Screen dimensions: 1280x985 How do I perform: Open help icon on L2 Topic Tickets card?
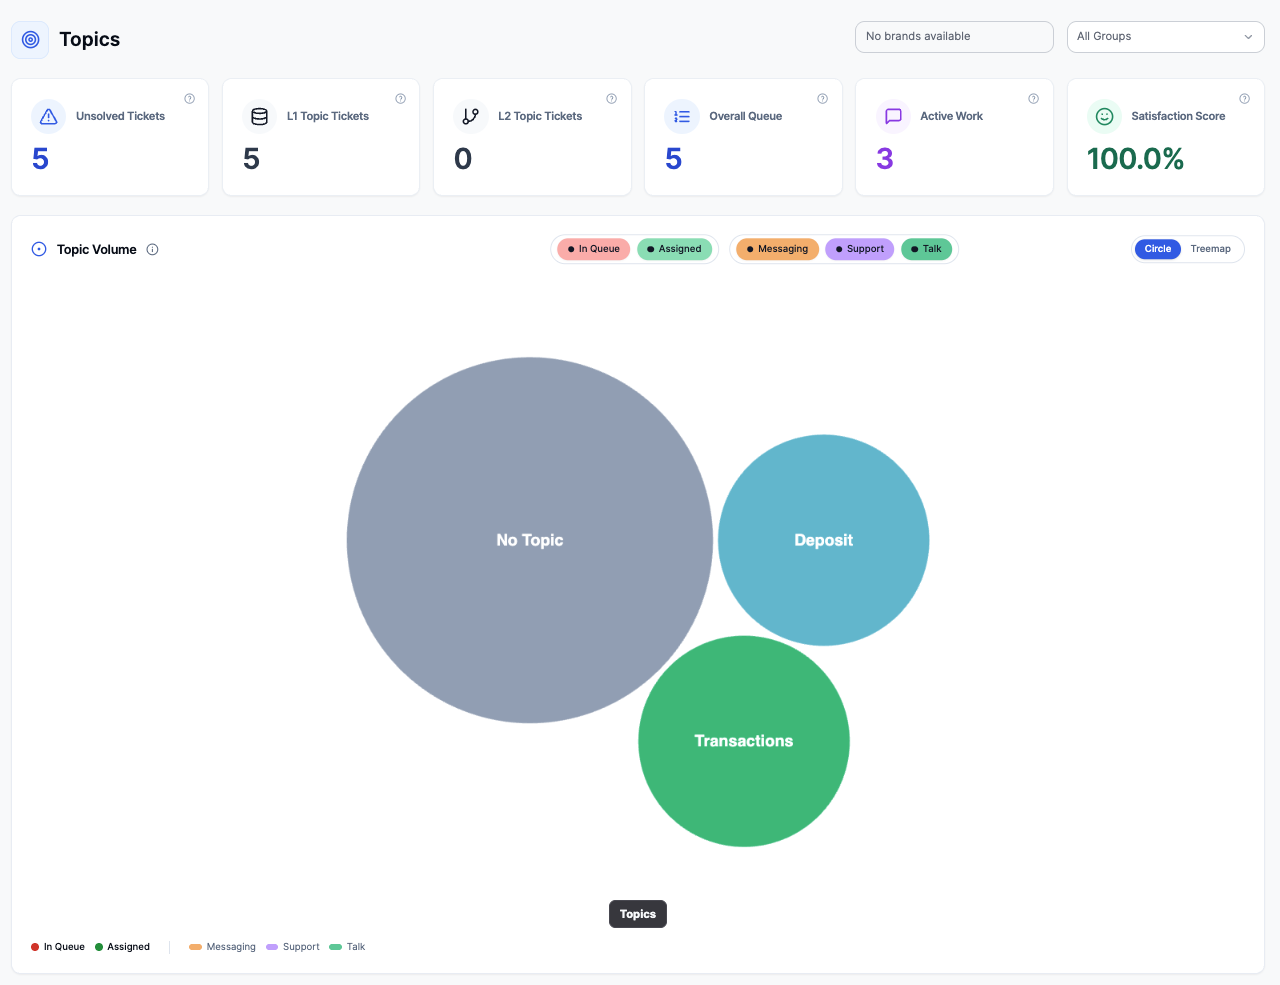tap(611, 99)
